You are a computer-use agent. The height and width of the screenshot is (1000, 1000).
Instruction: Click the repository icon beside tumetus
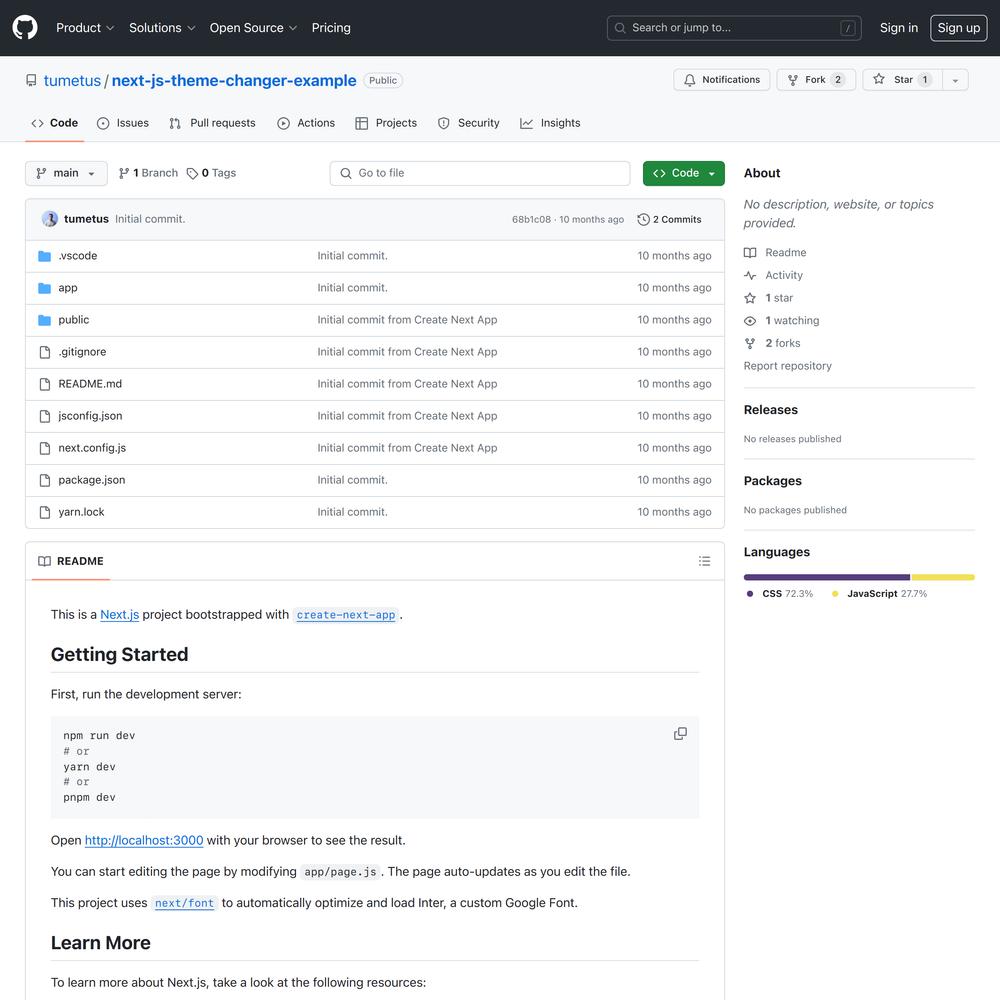tap(31, 80)
